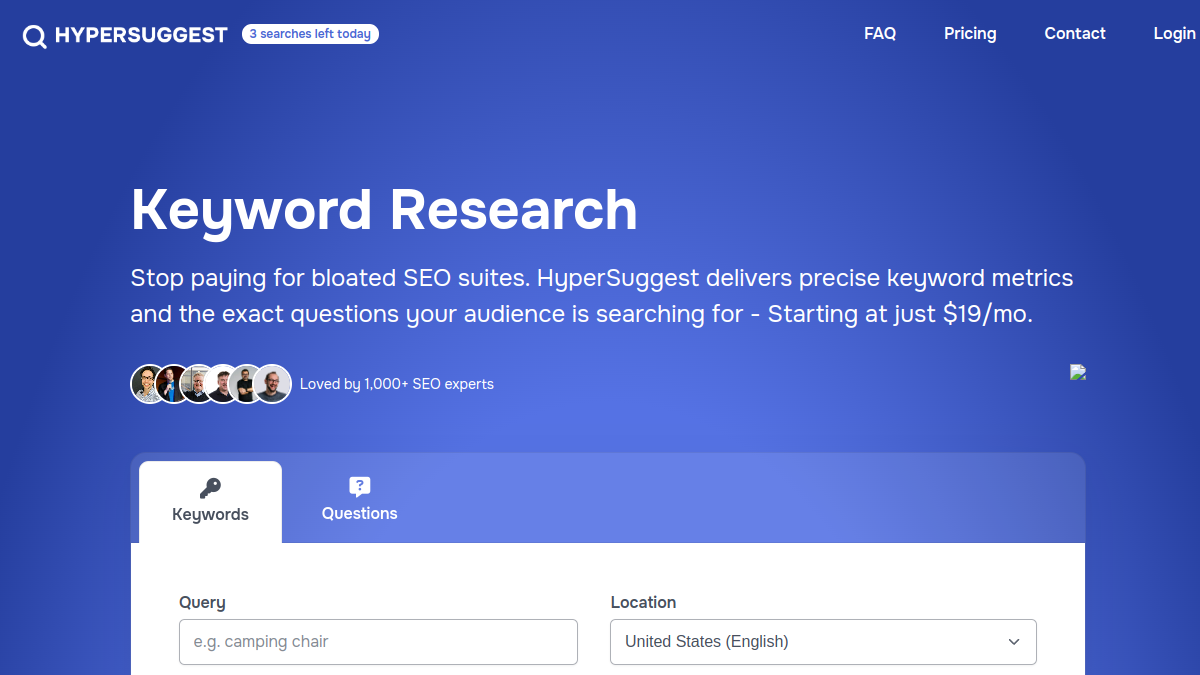Click the Login link

click(1175, 34)
